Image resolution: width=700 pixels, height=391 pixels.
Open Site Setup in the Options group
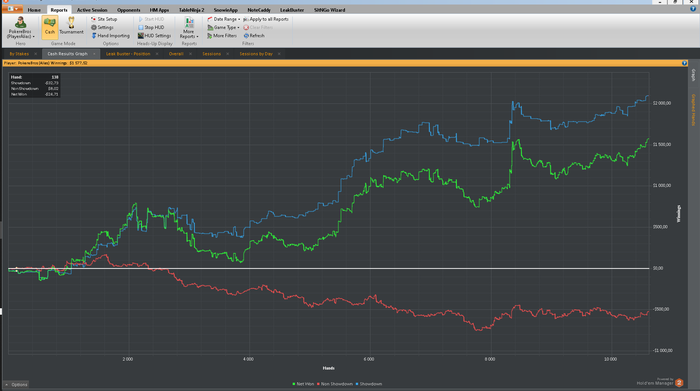click(x=104, y=19)
